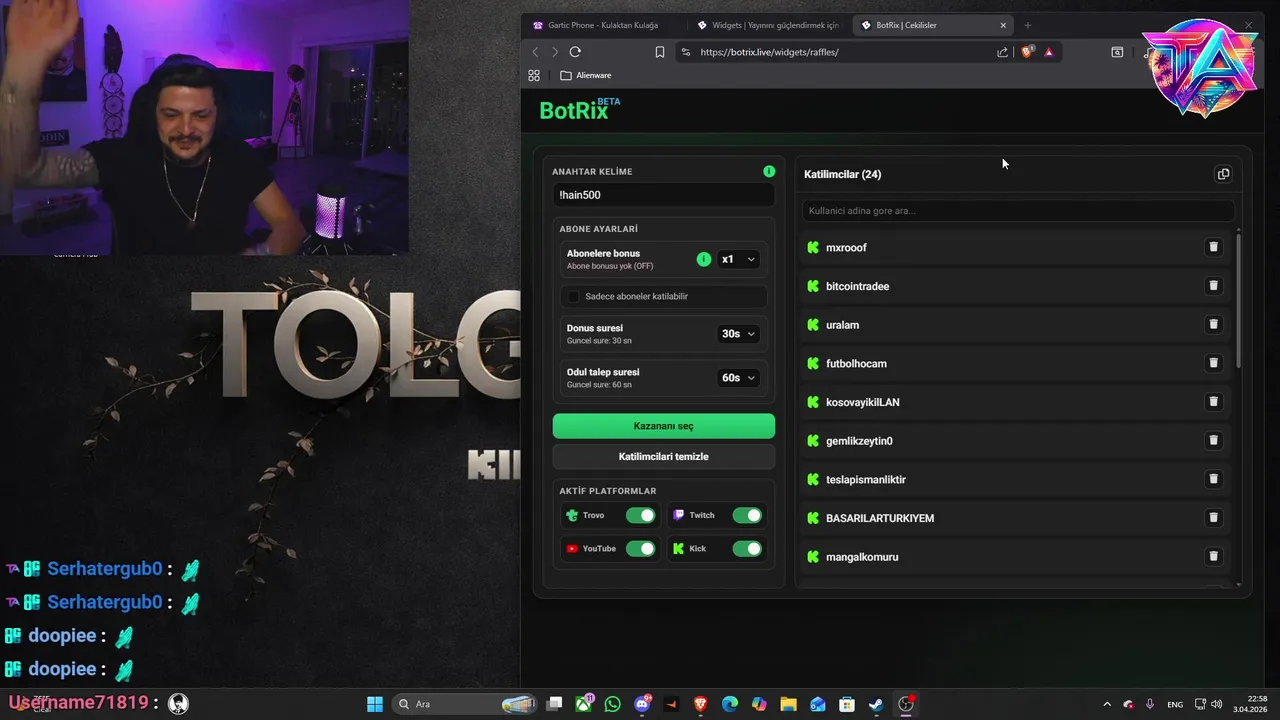Image resolution: width=1280 pixels, height=720 pixels.
Task: Click Katilimcilari temizle button
Action: point(664,456)
